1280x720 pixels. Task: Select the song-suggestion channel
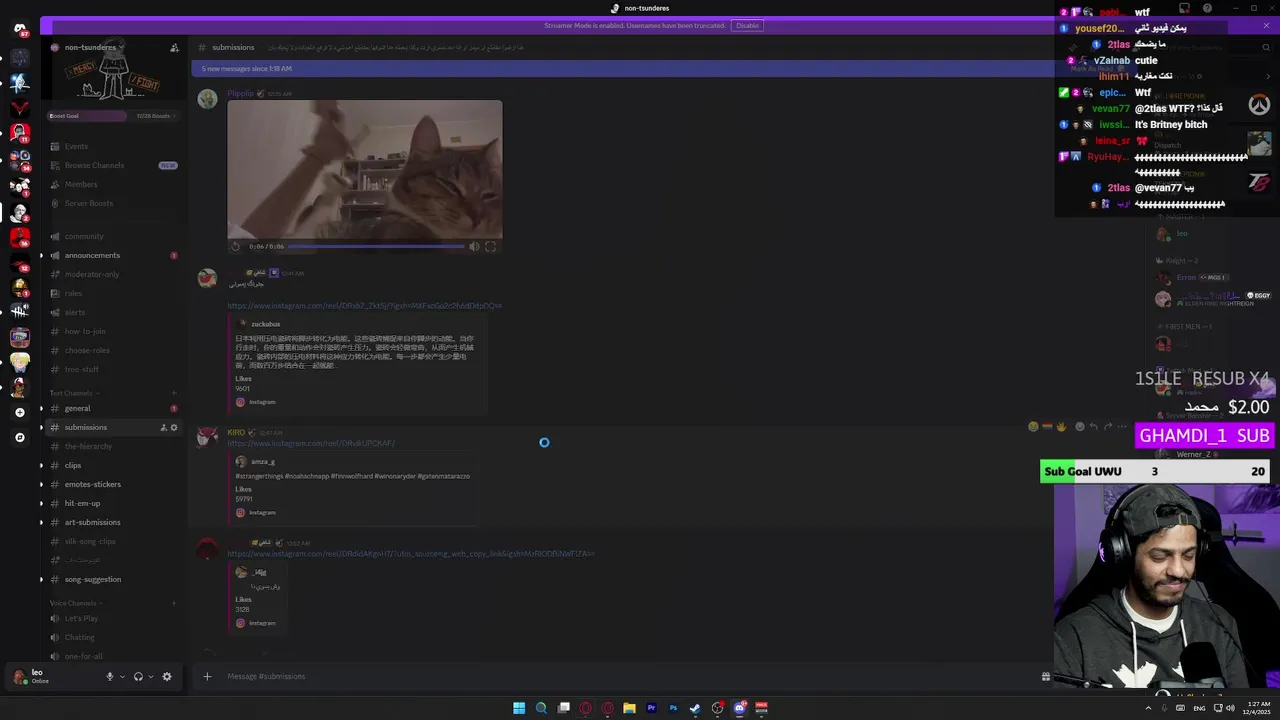coord(113,579)
